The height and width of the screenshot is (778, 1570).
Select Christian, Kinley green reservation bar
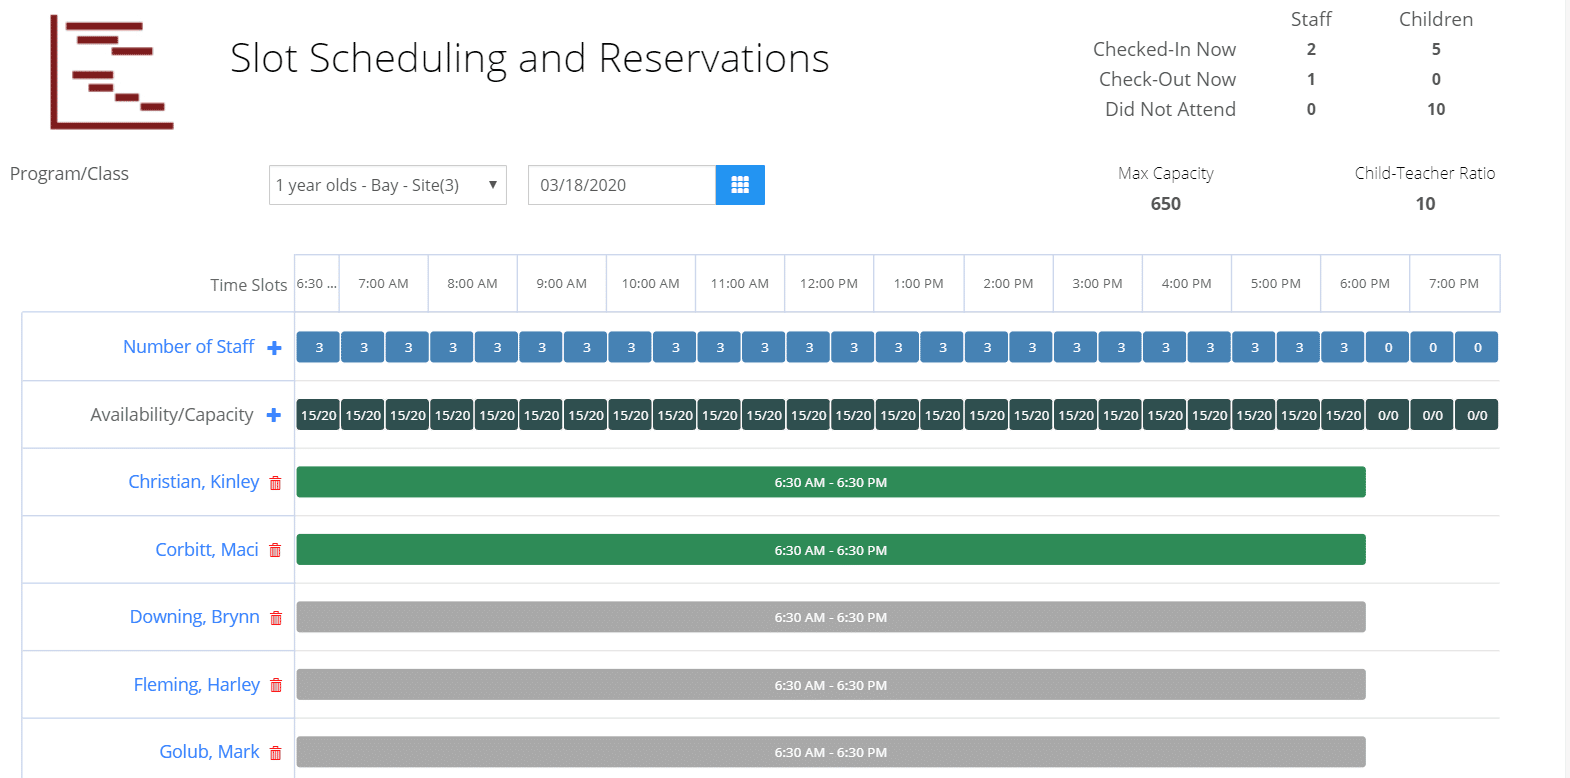[x=830, y=482]
